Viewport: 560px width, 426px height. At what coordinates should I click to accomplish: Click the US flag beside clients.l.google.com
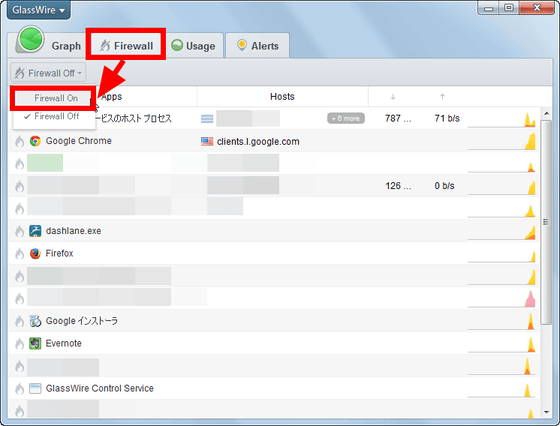click(x=207, y=141)
